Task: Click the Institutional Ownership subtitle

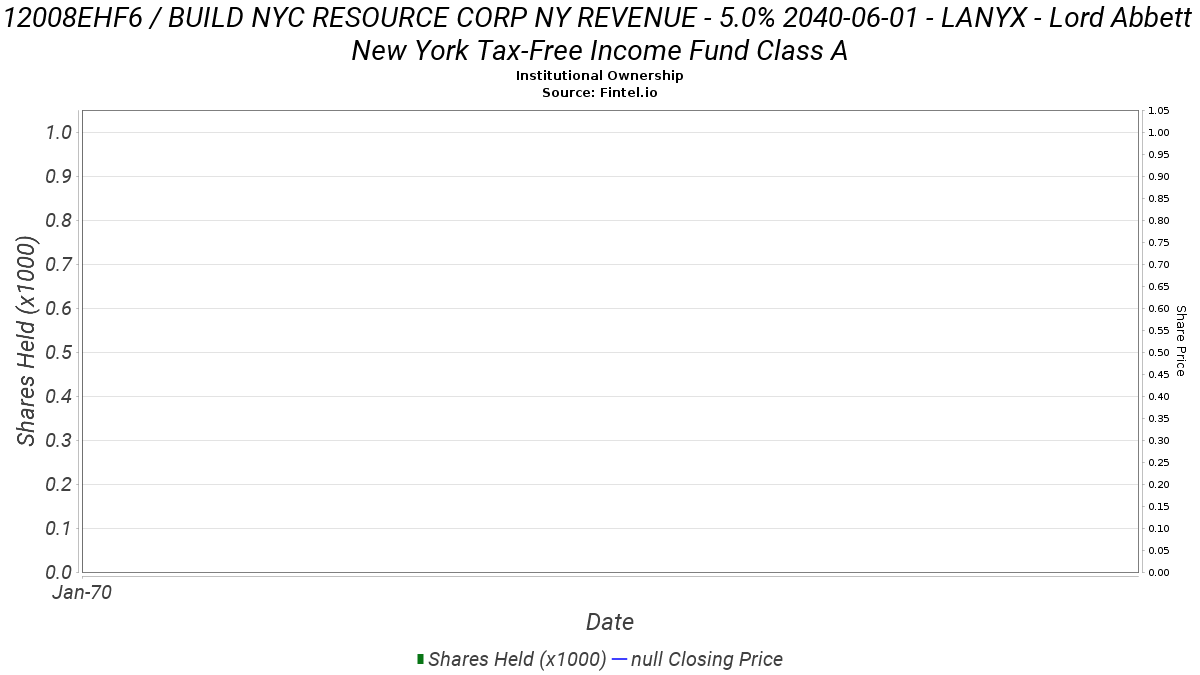Action: point(600,76)
